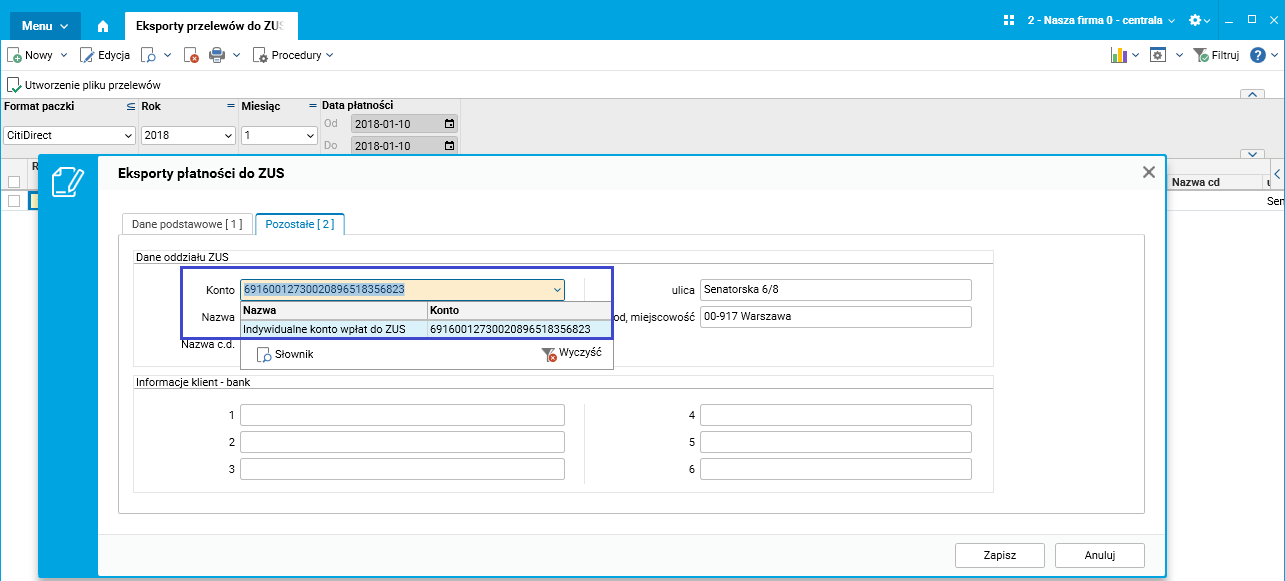Viewport: 1285px width, 581px height.
Task: Select the Eksporty przelewów do ZUS tab
Action: [x=211, y=26]
